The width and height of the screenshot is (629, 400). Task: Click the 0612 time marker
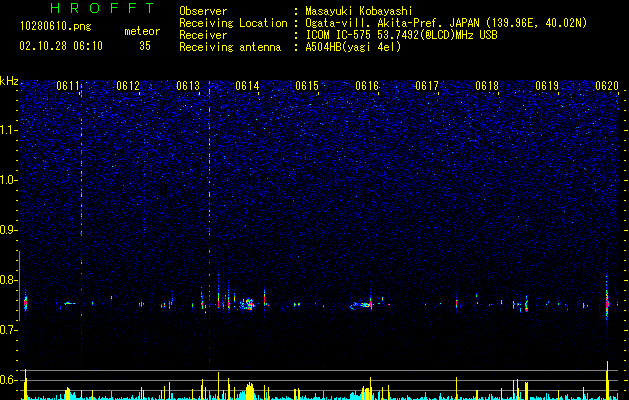[128, 86]
